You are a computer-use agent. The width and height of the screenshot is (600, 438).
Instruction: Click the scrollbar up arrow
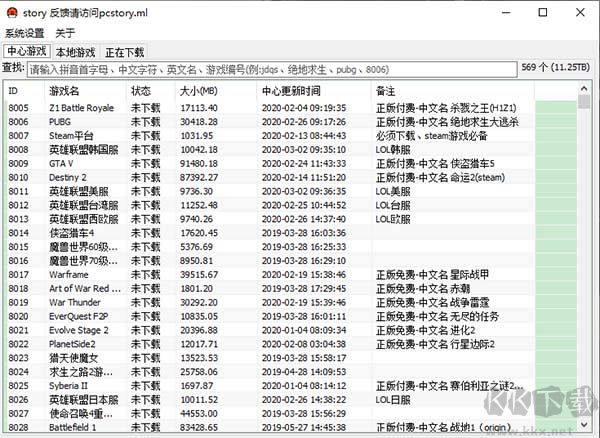584,88
